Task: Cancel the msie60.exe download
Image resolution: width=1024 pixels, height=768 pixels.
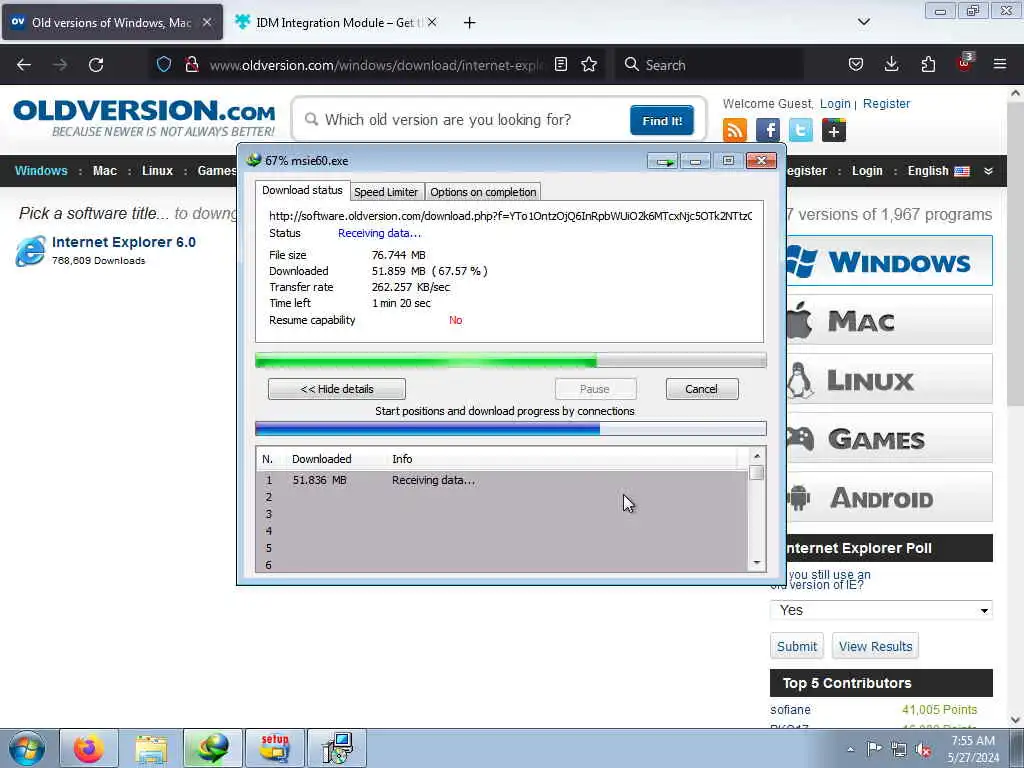Action: click(x=702, y=389)
